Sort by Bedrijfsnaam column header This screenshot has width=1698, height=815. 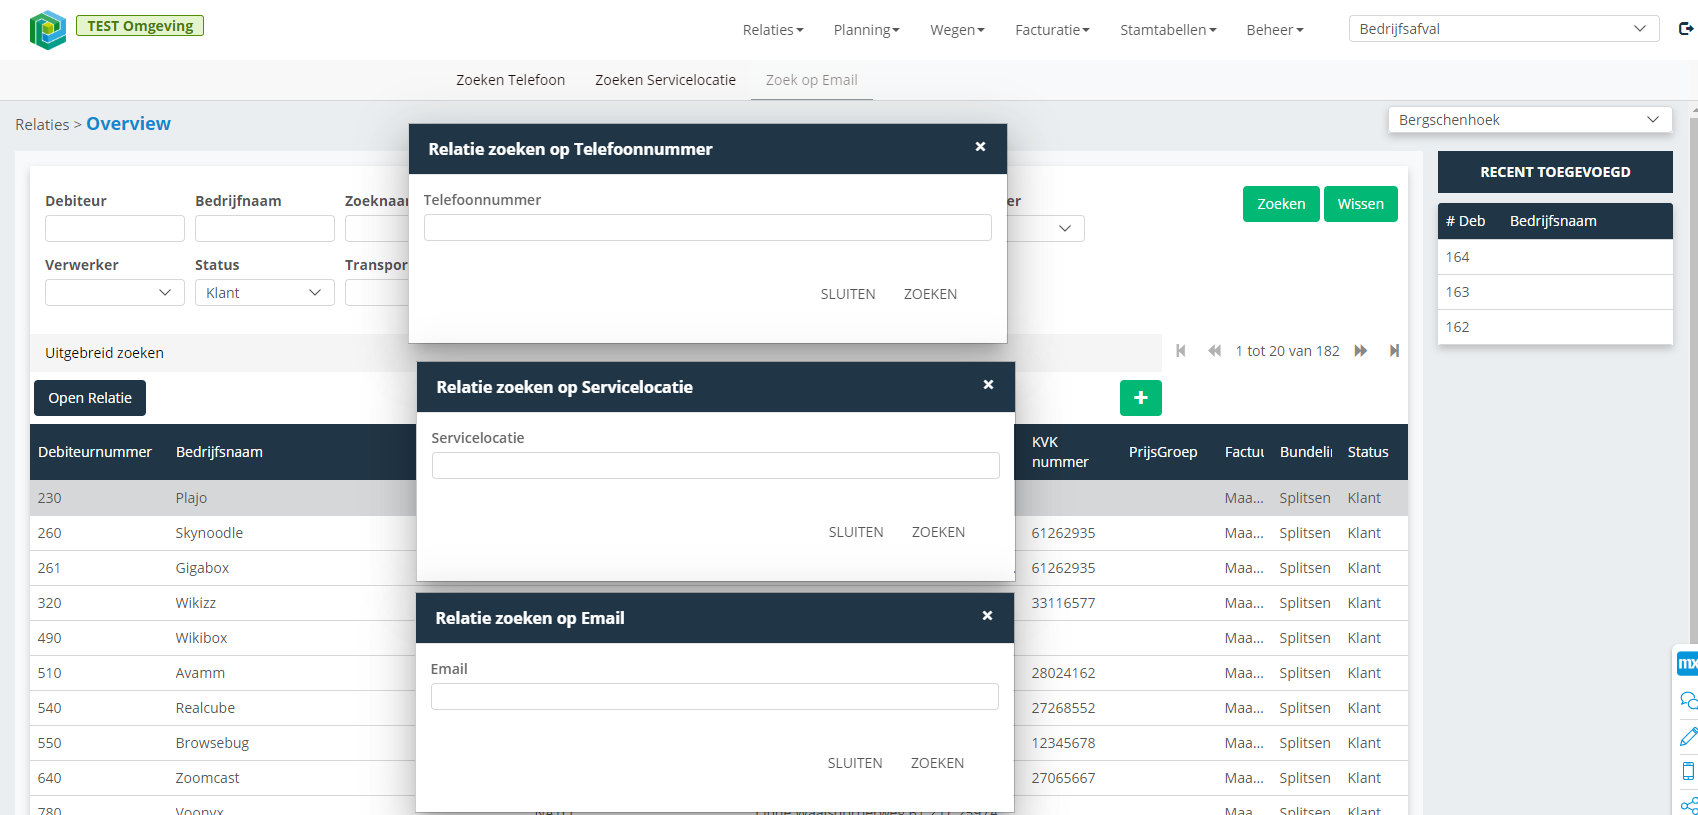219,452
